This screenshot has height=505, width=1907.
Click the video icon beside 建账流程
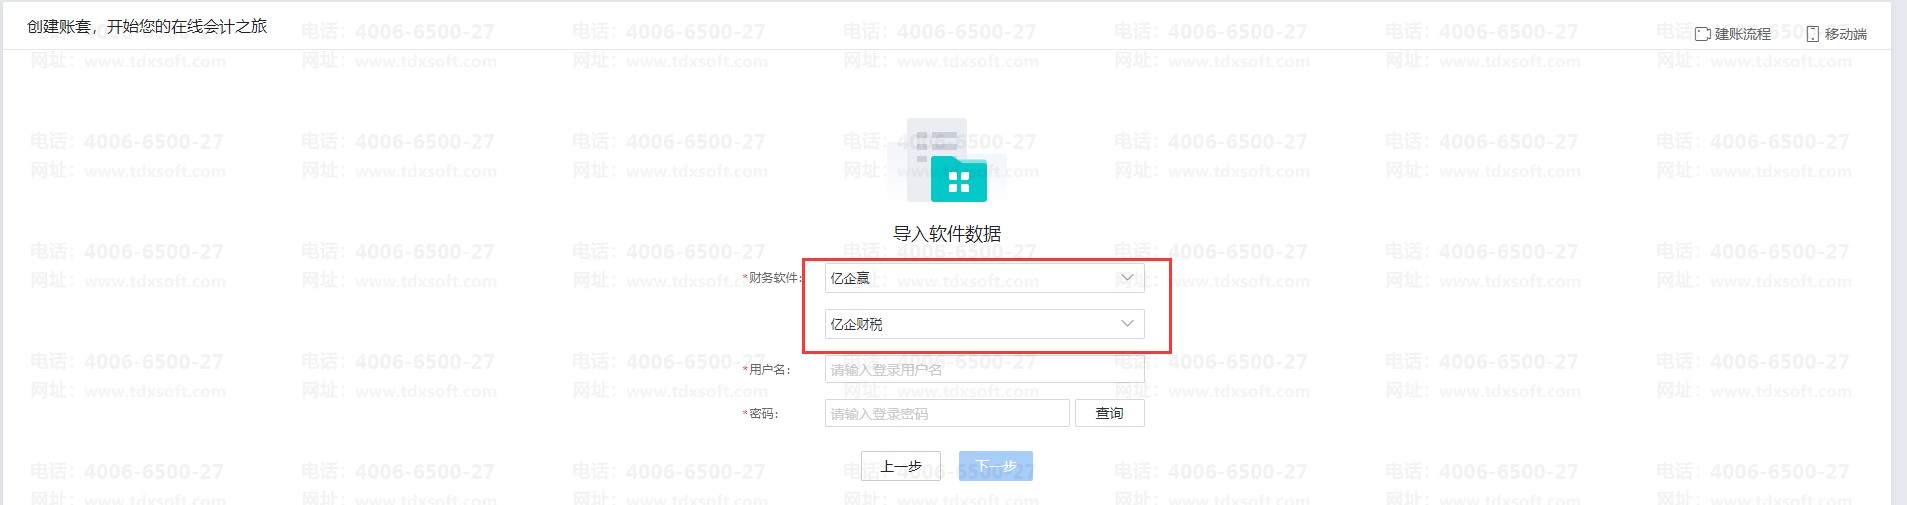pyautogui.click(x=1703, y=34)
